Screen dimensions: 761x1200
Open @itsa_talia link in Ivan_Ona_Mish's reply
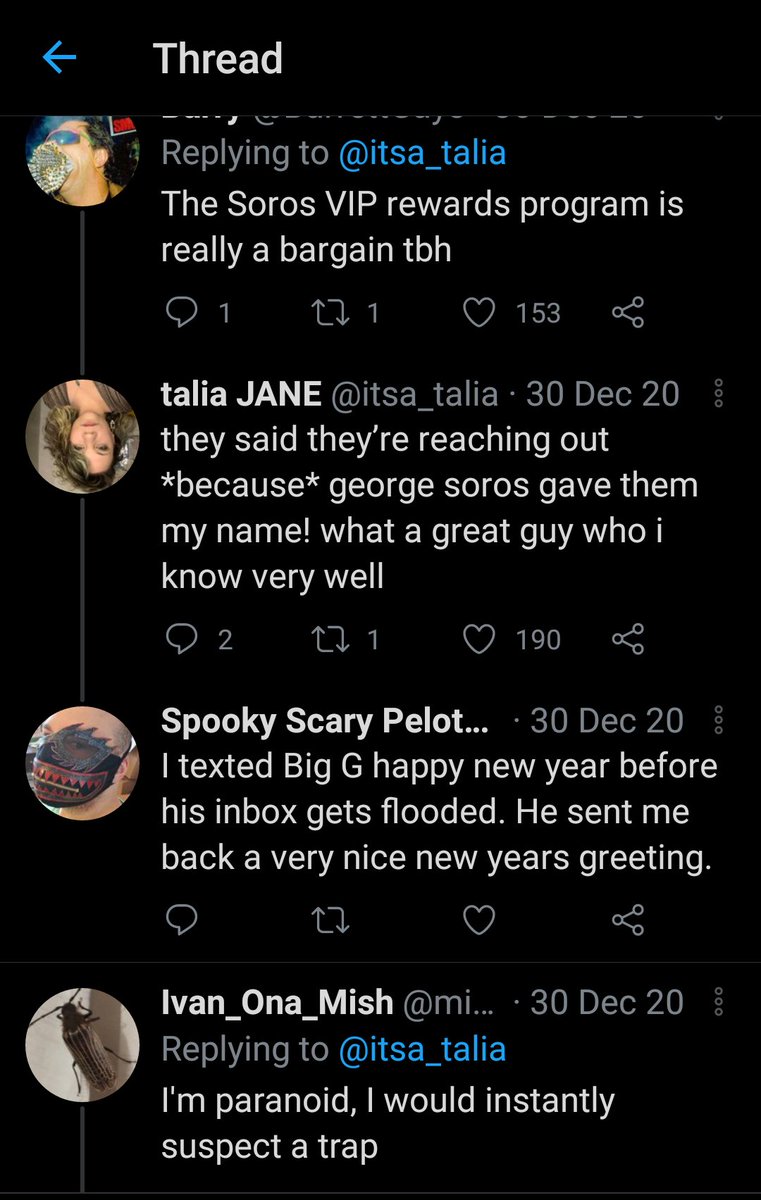422,1049
